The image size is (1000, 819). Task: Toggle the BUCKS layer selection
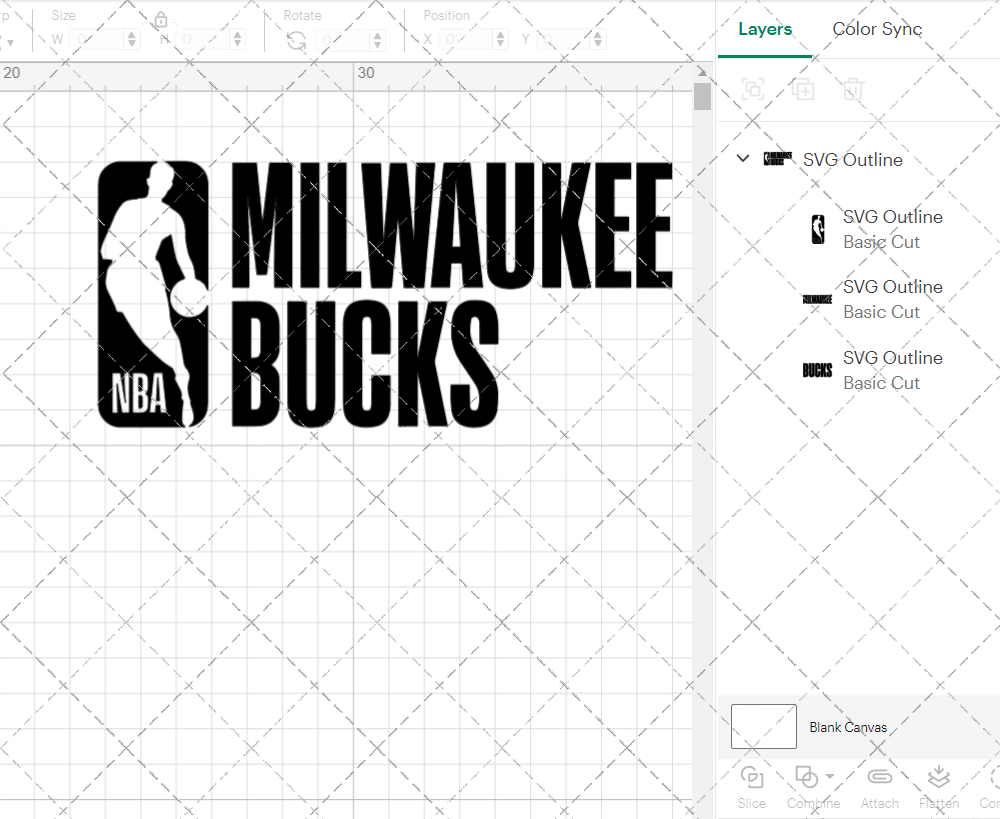point(817,370)
